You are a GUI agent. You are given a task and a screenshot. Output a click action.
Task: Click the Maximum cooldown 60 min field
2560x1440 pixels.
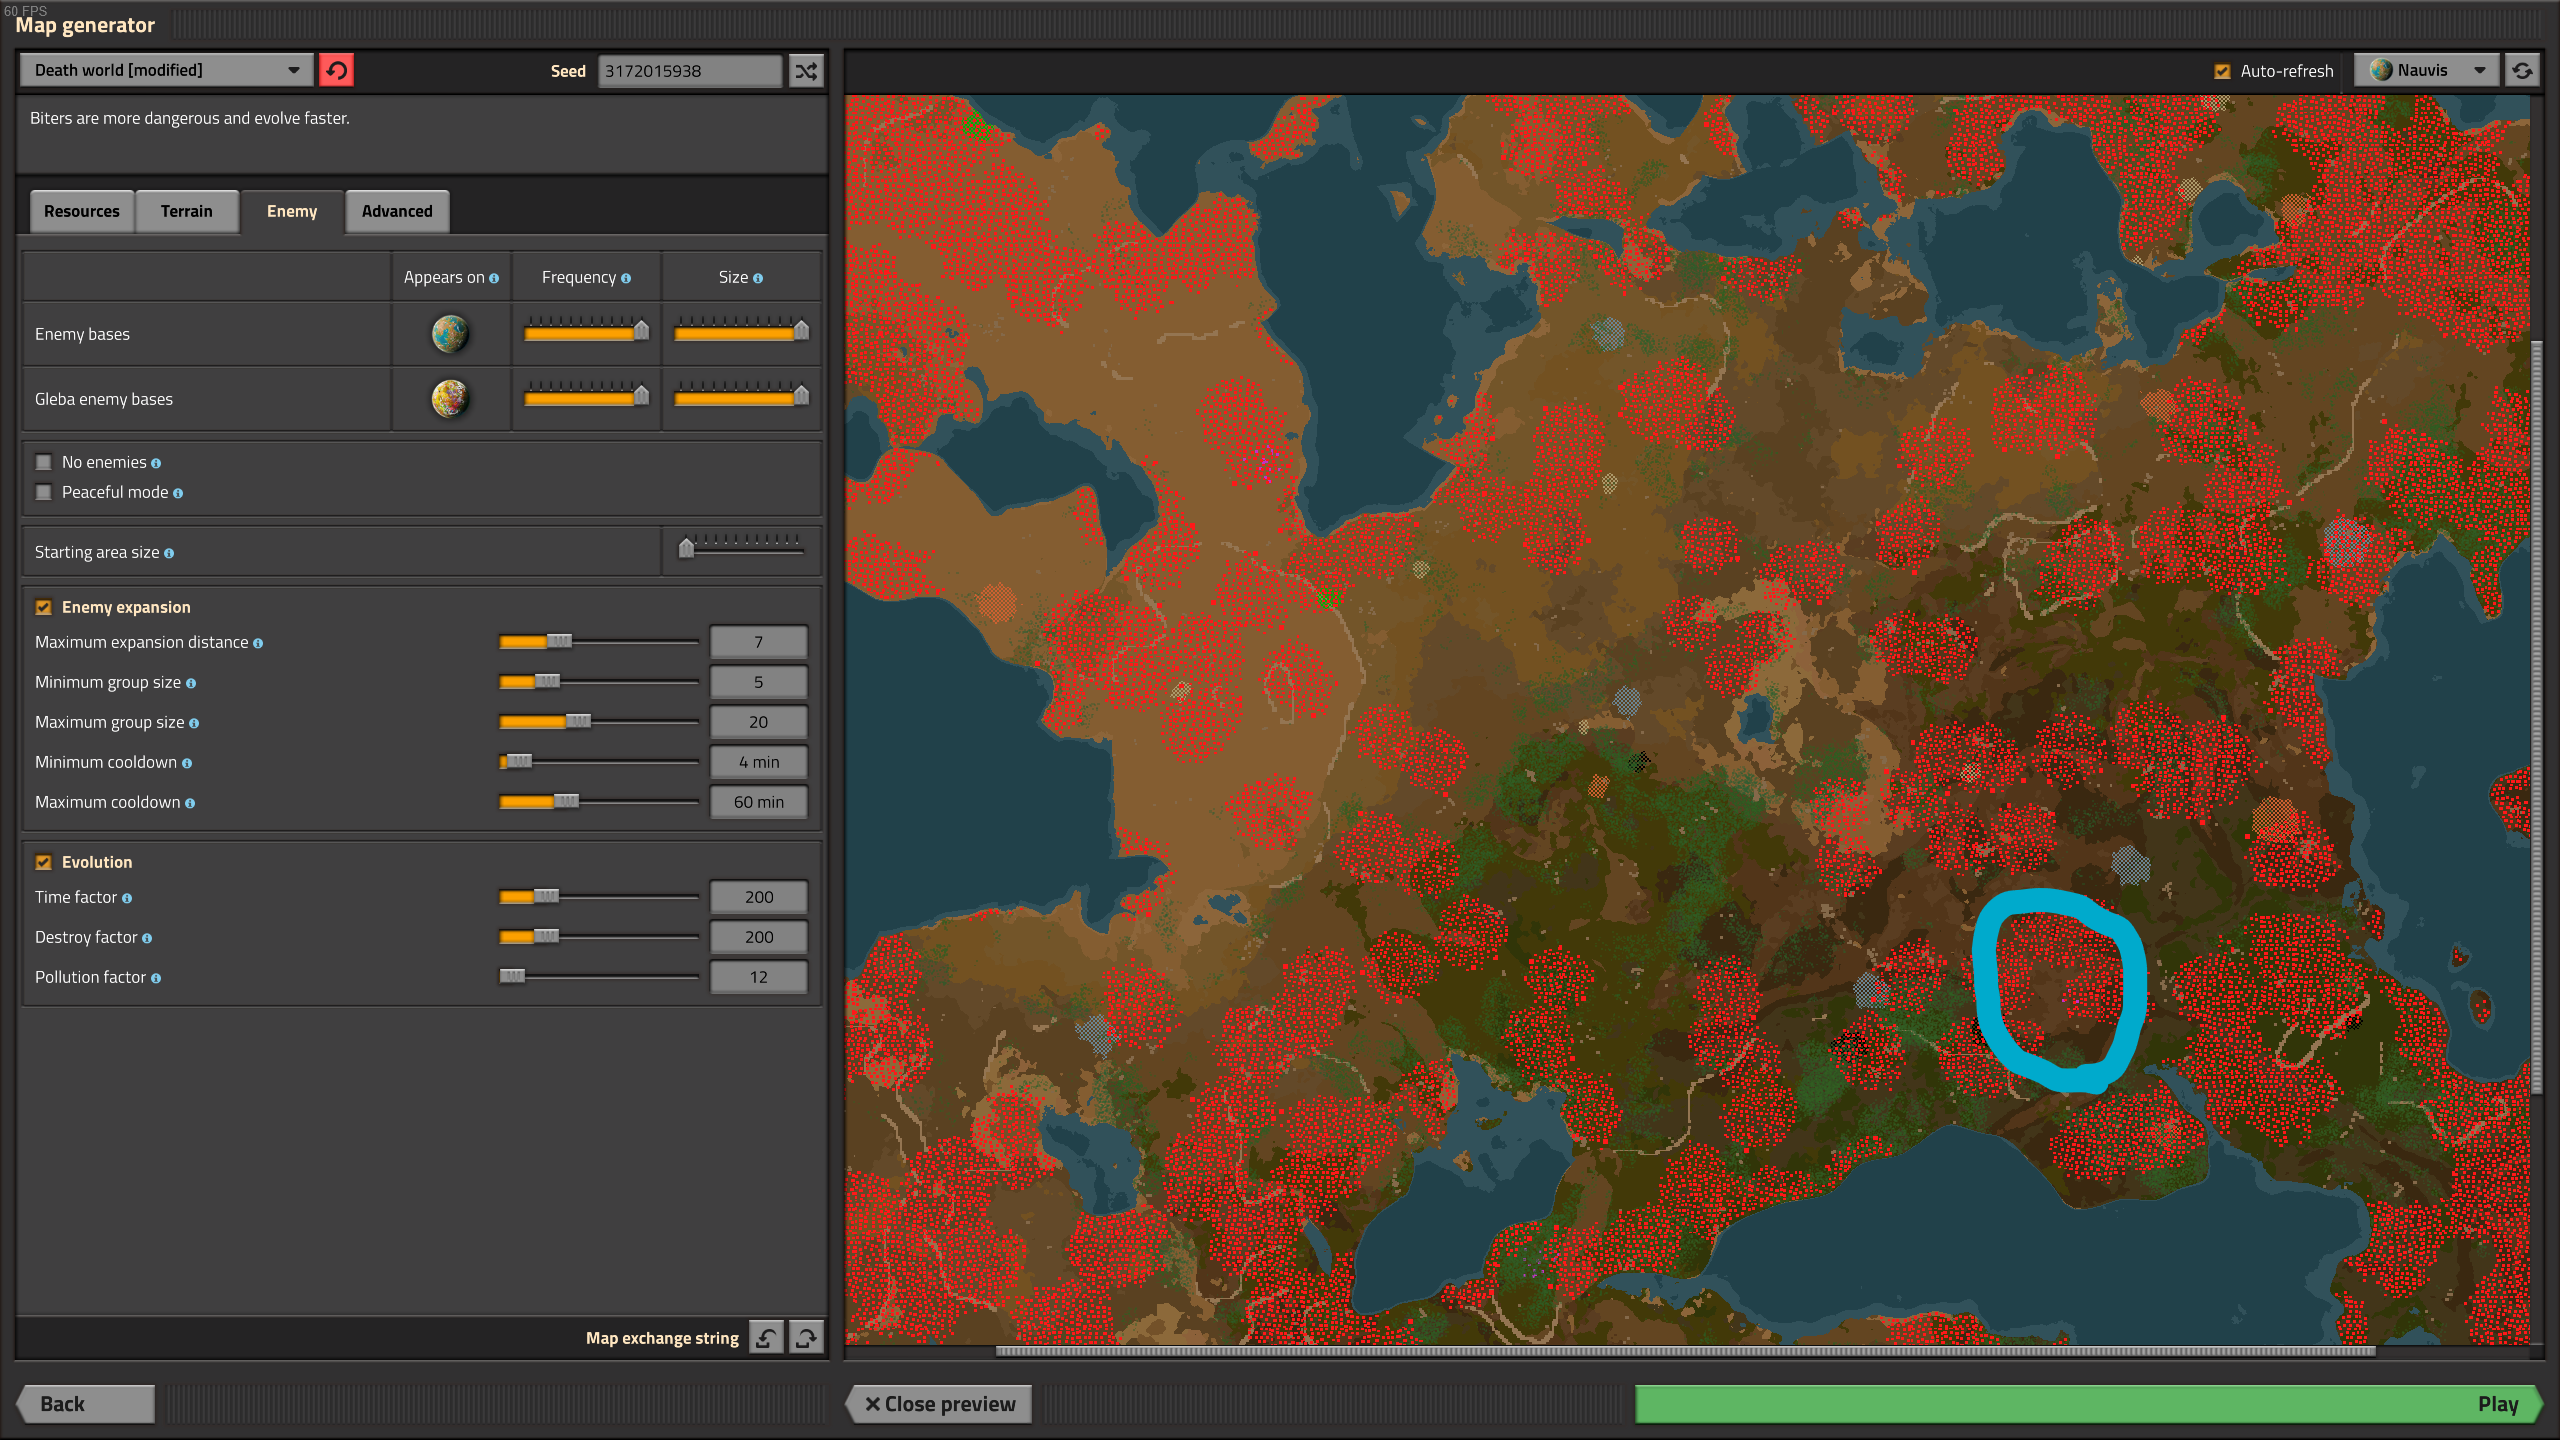[759, 802]
